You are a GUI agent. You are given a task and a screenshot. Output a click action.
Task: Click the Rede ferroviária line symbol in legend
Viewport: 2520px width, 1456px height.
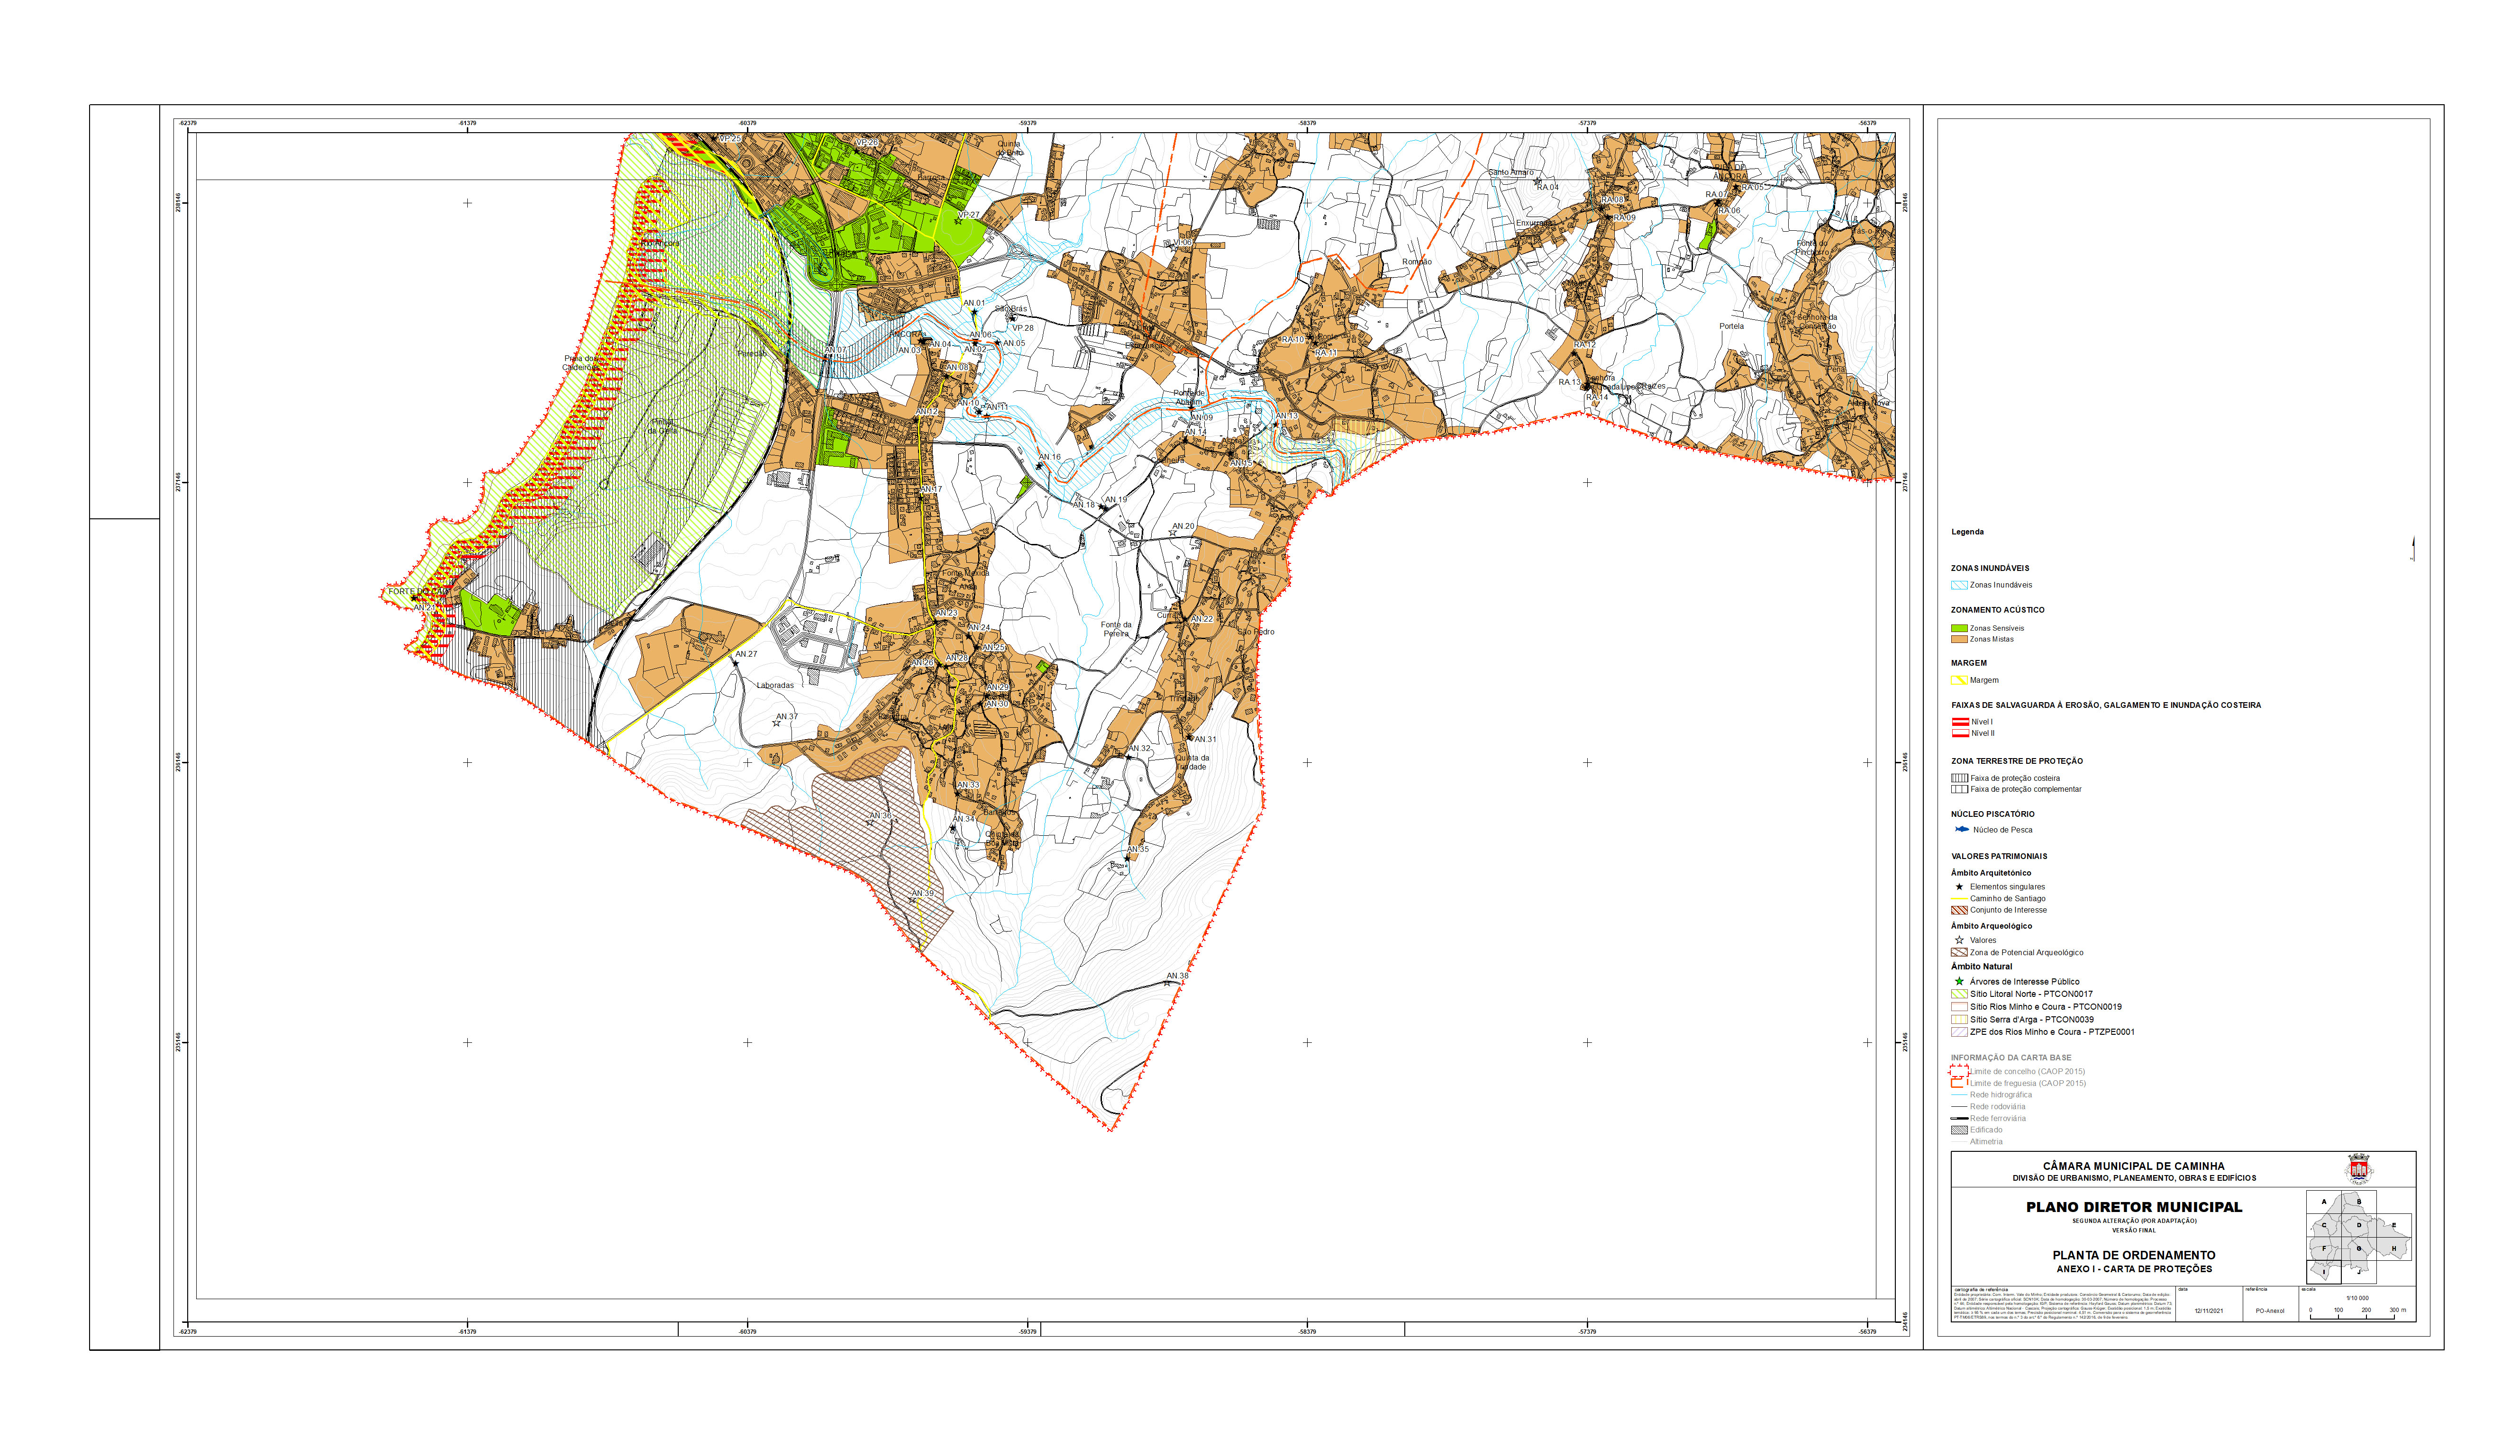point(1959,1118)
